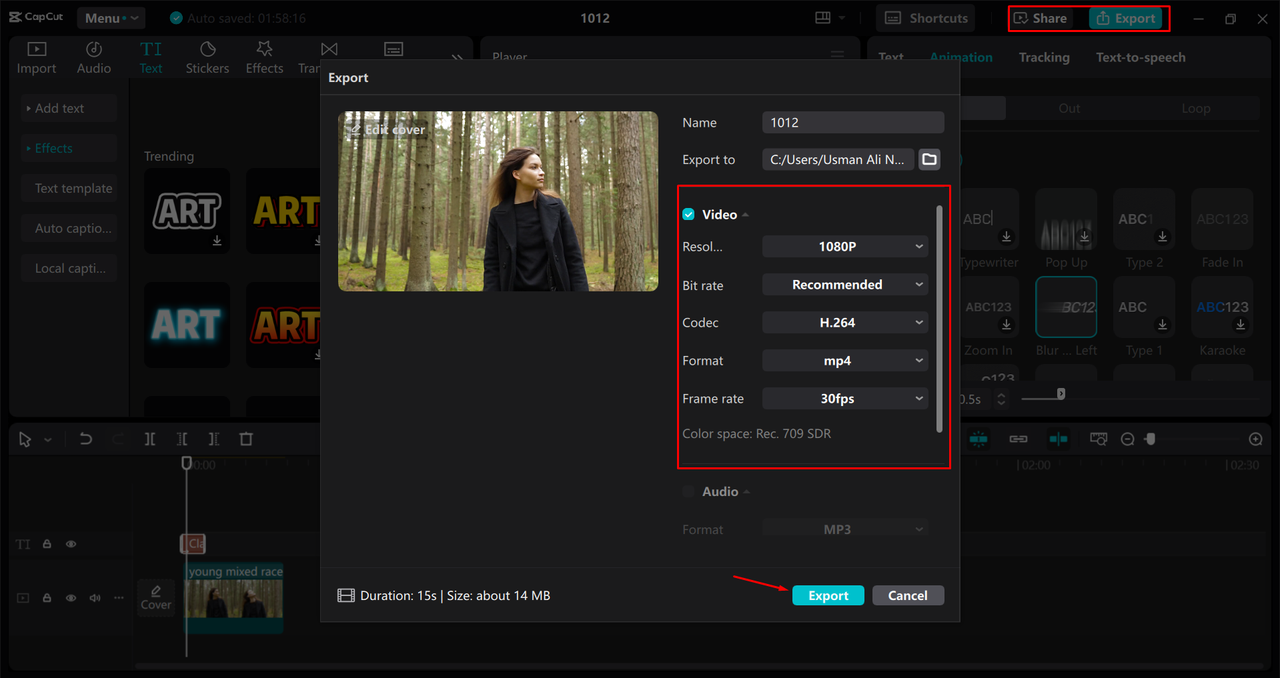Click Add text in the sidebar
The height and width of the screenshot is (678, 1280).
tap(69, 108)
